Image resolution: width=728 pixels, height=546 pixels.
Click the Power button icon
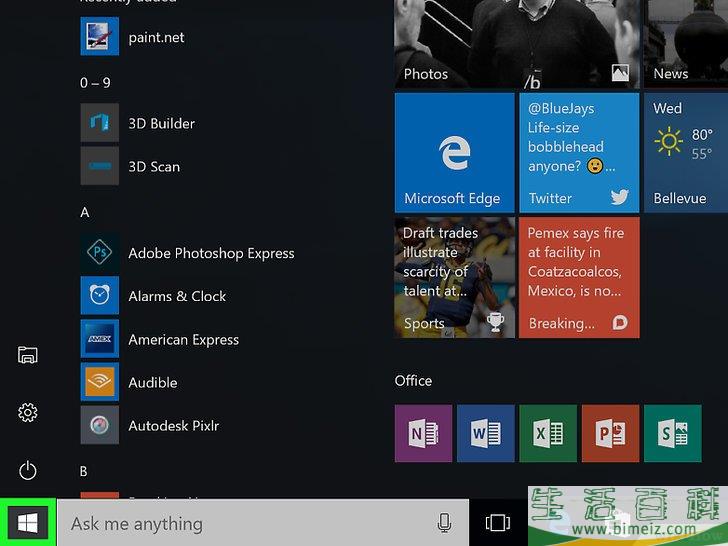[27, 470]
